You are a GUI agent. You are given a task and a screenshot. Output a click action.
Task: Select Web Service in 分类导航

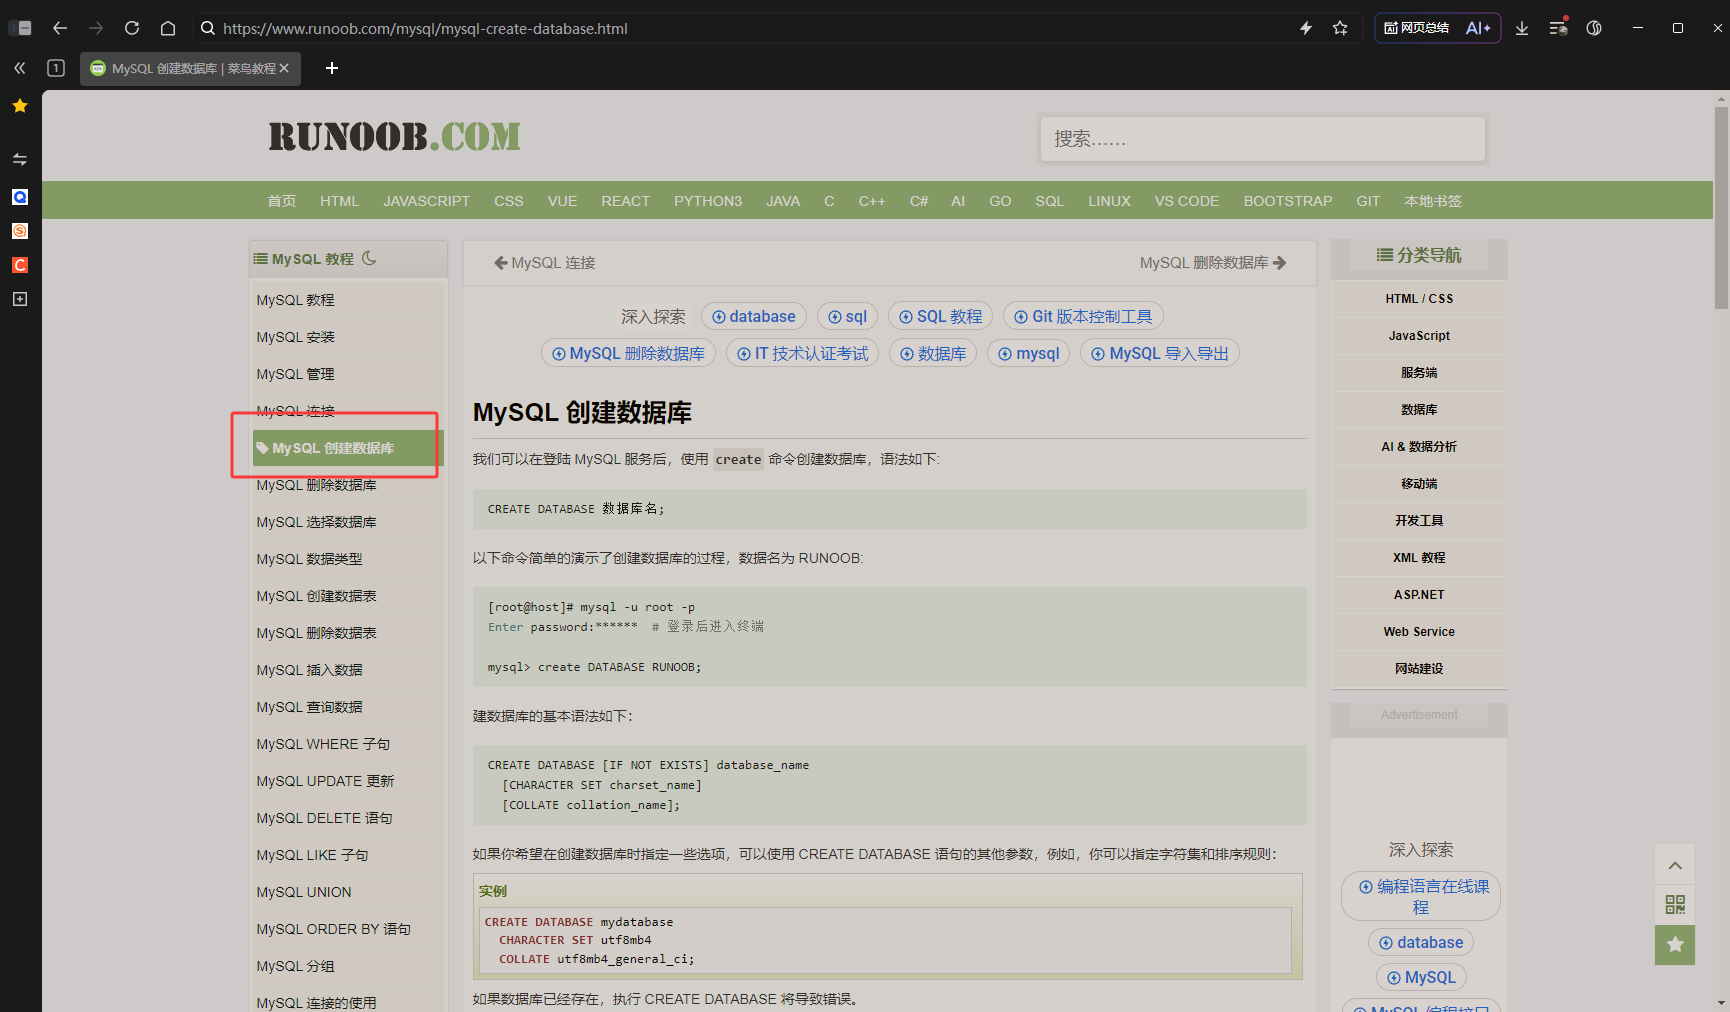point(1419,632)
